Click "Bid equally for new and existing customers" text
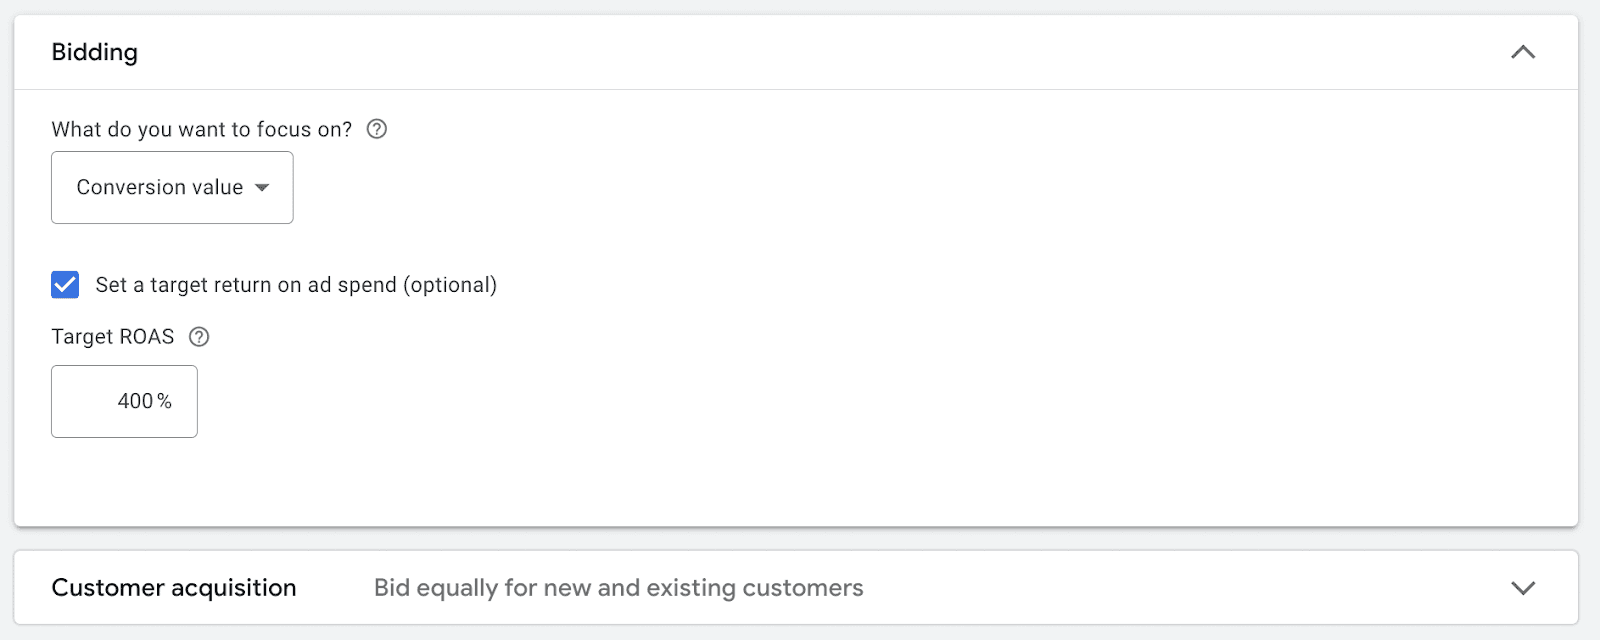Screen dimensions: 1600x640 click(x=618, y=588)
